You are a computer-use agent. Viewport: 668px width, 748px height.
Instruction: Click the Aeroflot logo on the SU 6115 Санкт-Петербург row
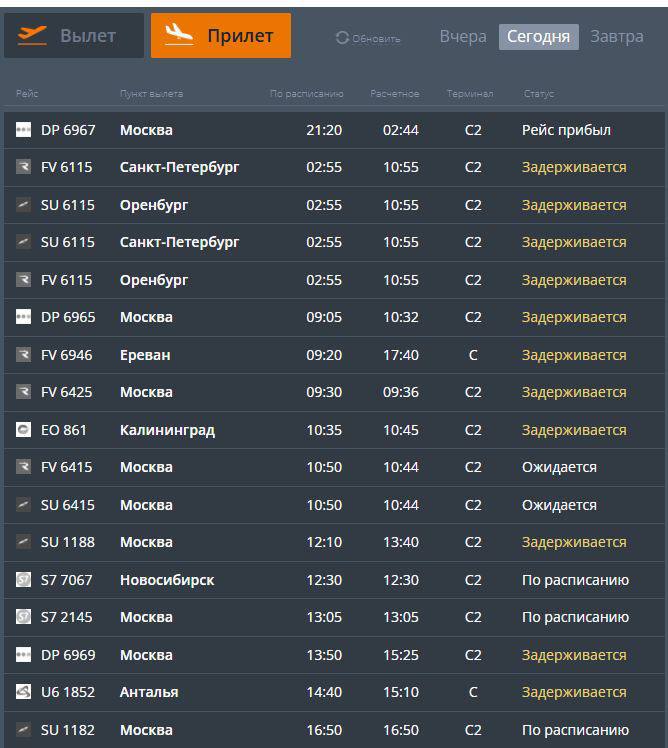click(23, 242)
